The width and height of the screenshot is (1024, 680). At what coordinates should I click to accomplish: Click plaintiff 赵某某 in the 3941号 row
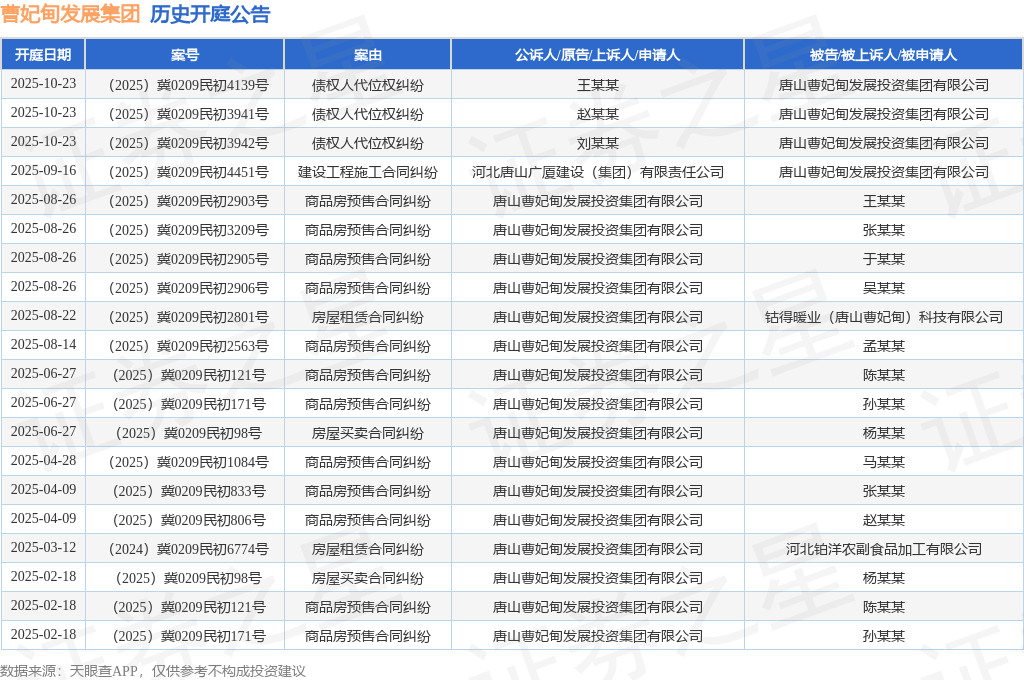pyautogui.click(x=598, y=114)
